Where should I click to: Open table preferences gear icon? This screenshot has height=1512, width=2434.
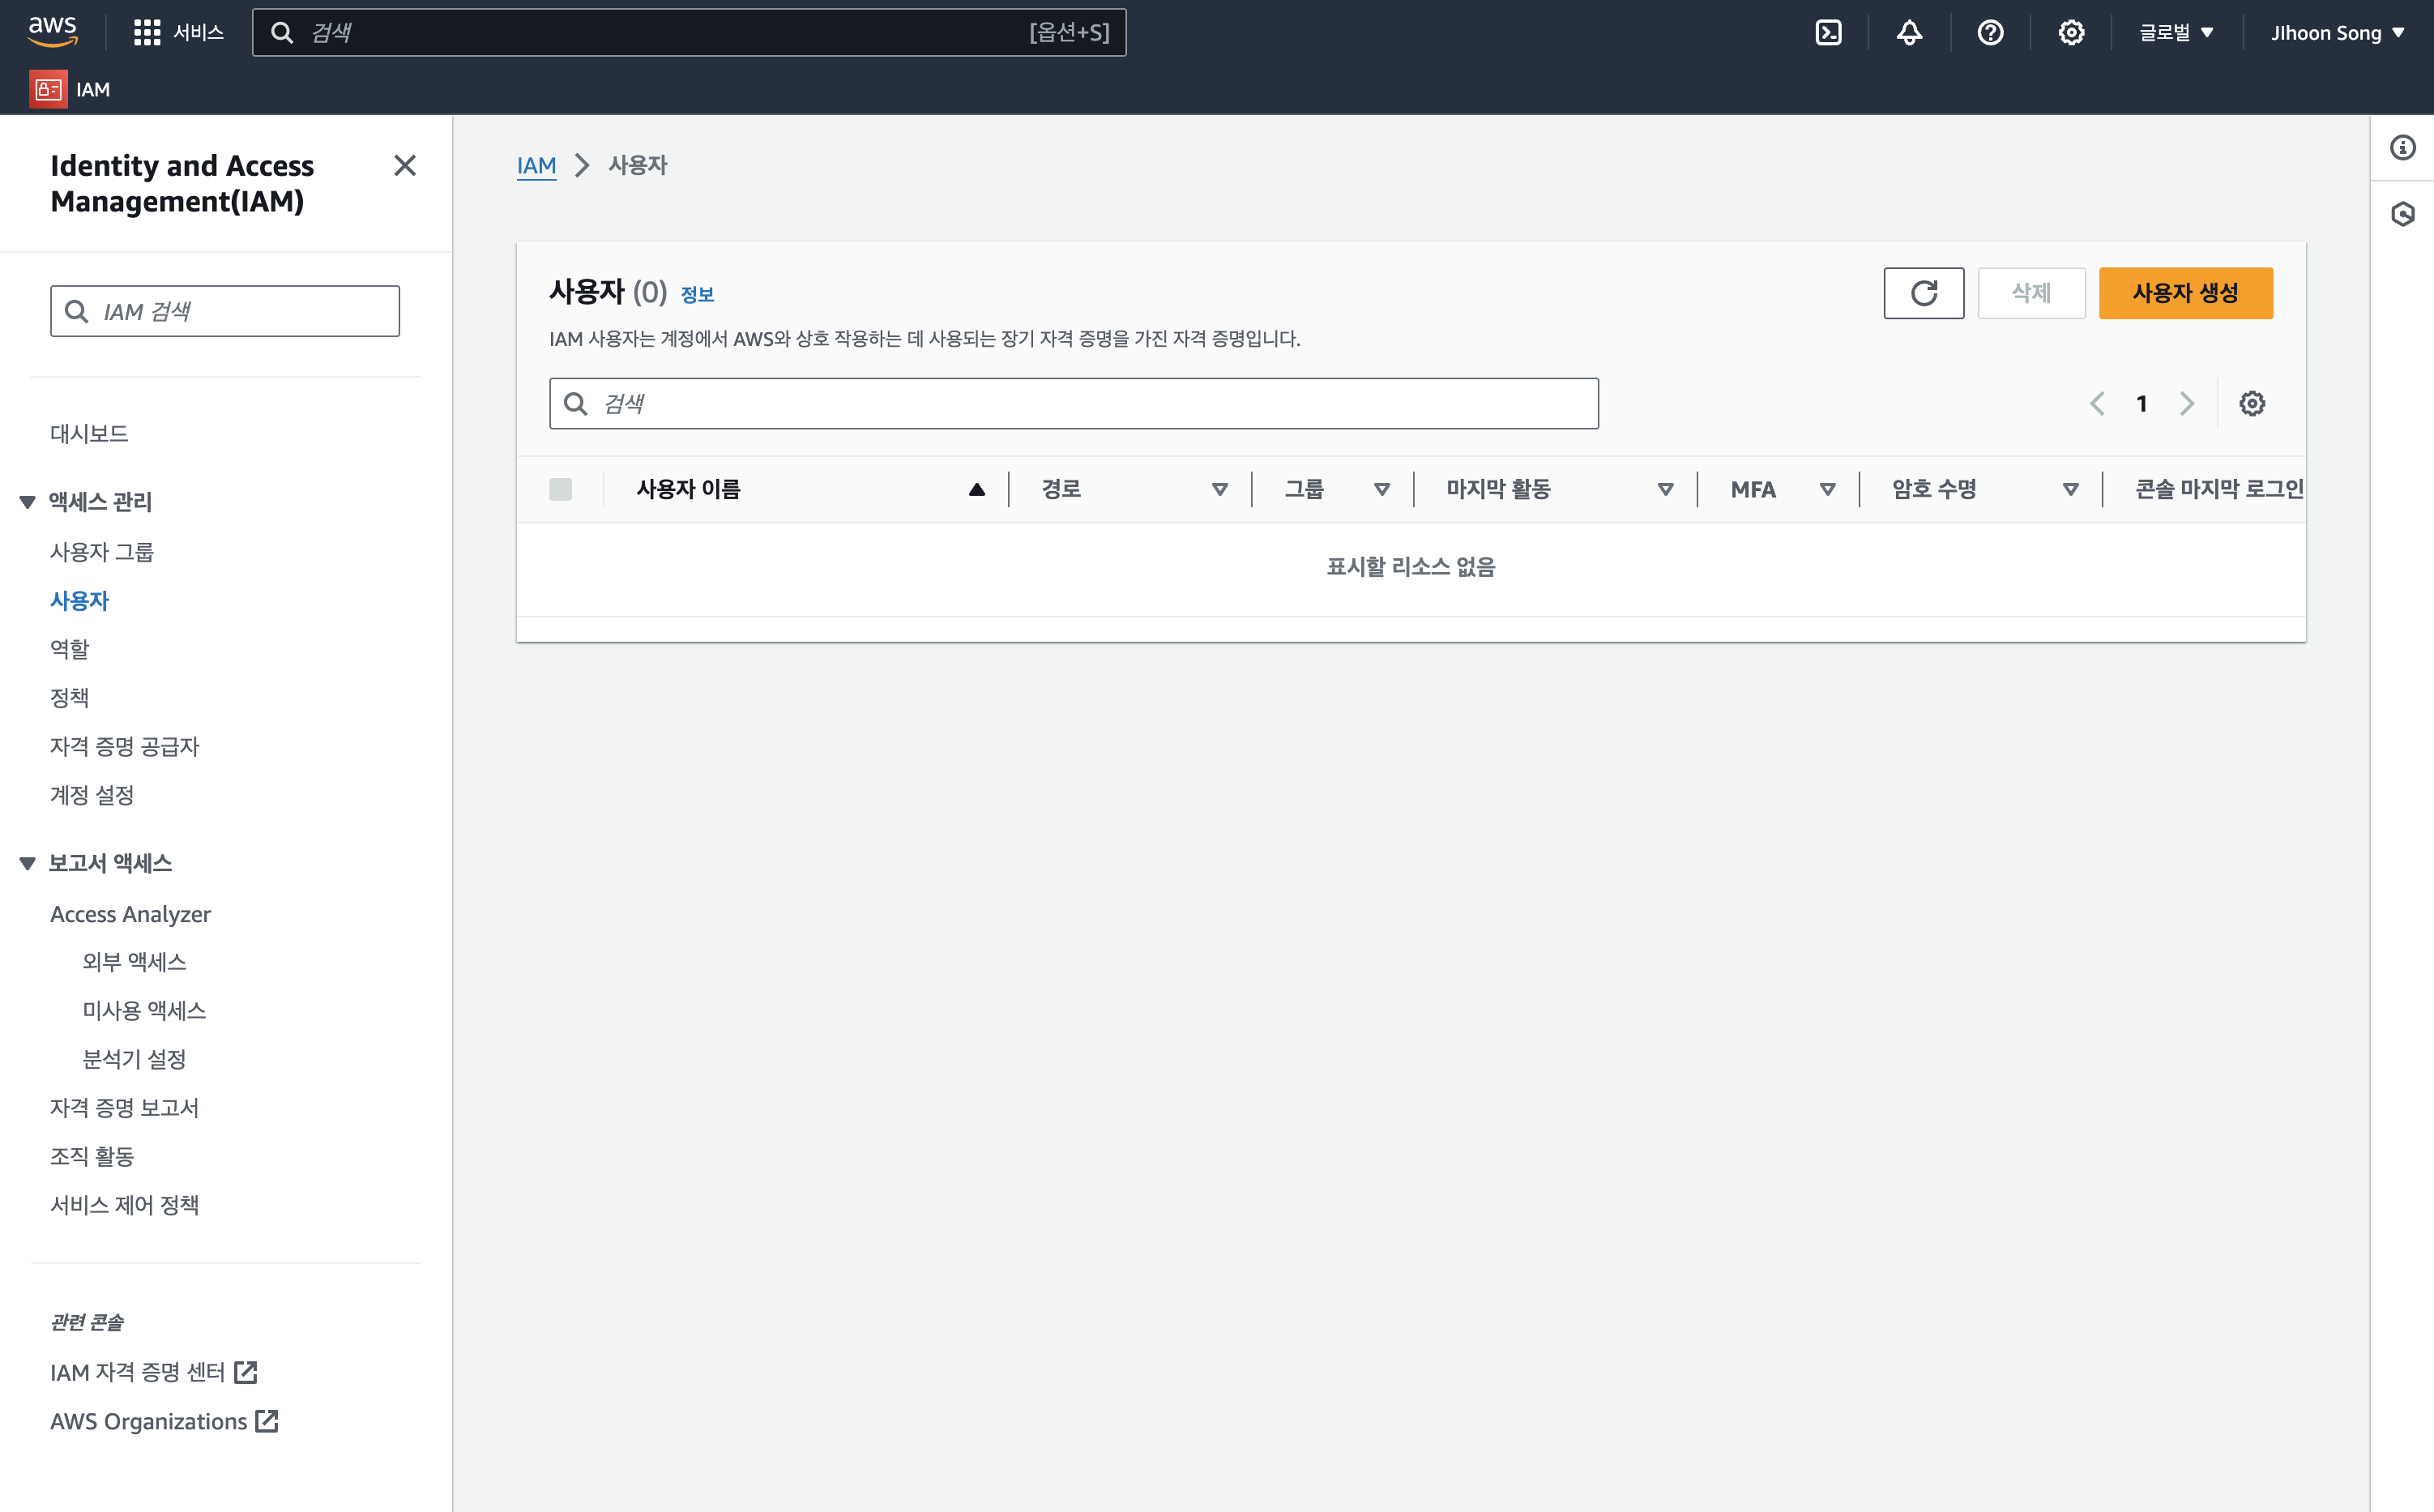pyautogui.click(x=2252, y=403)
